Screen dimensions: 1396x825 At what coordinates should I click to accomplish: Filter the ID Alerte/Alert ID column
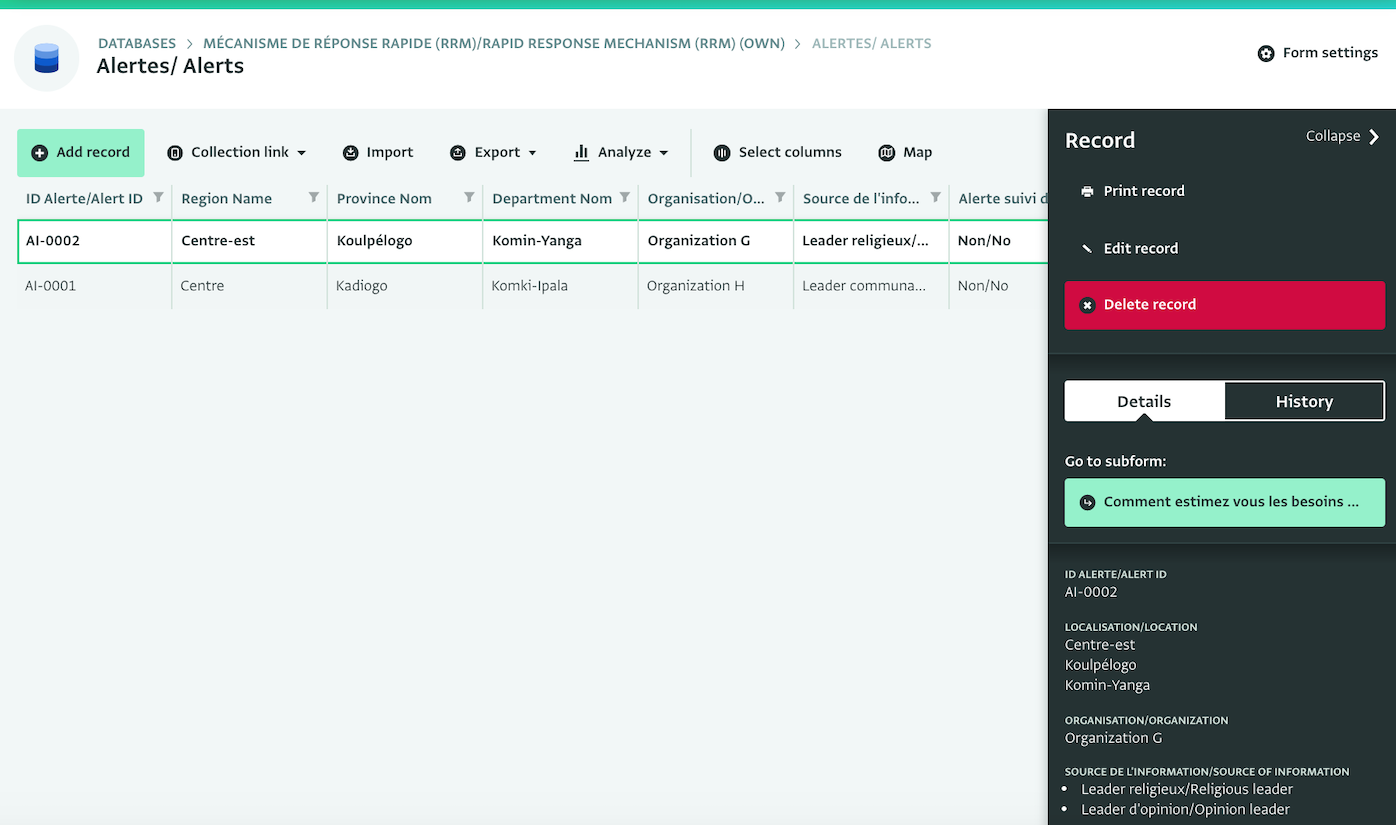click(x=158, y=197)
